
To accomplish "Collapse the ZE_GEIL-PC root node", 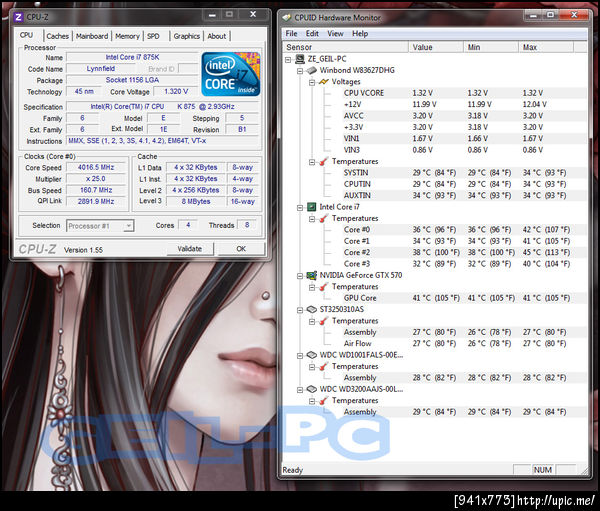I will (x=288, y=60).
